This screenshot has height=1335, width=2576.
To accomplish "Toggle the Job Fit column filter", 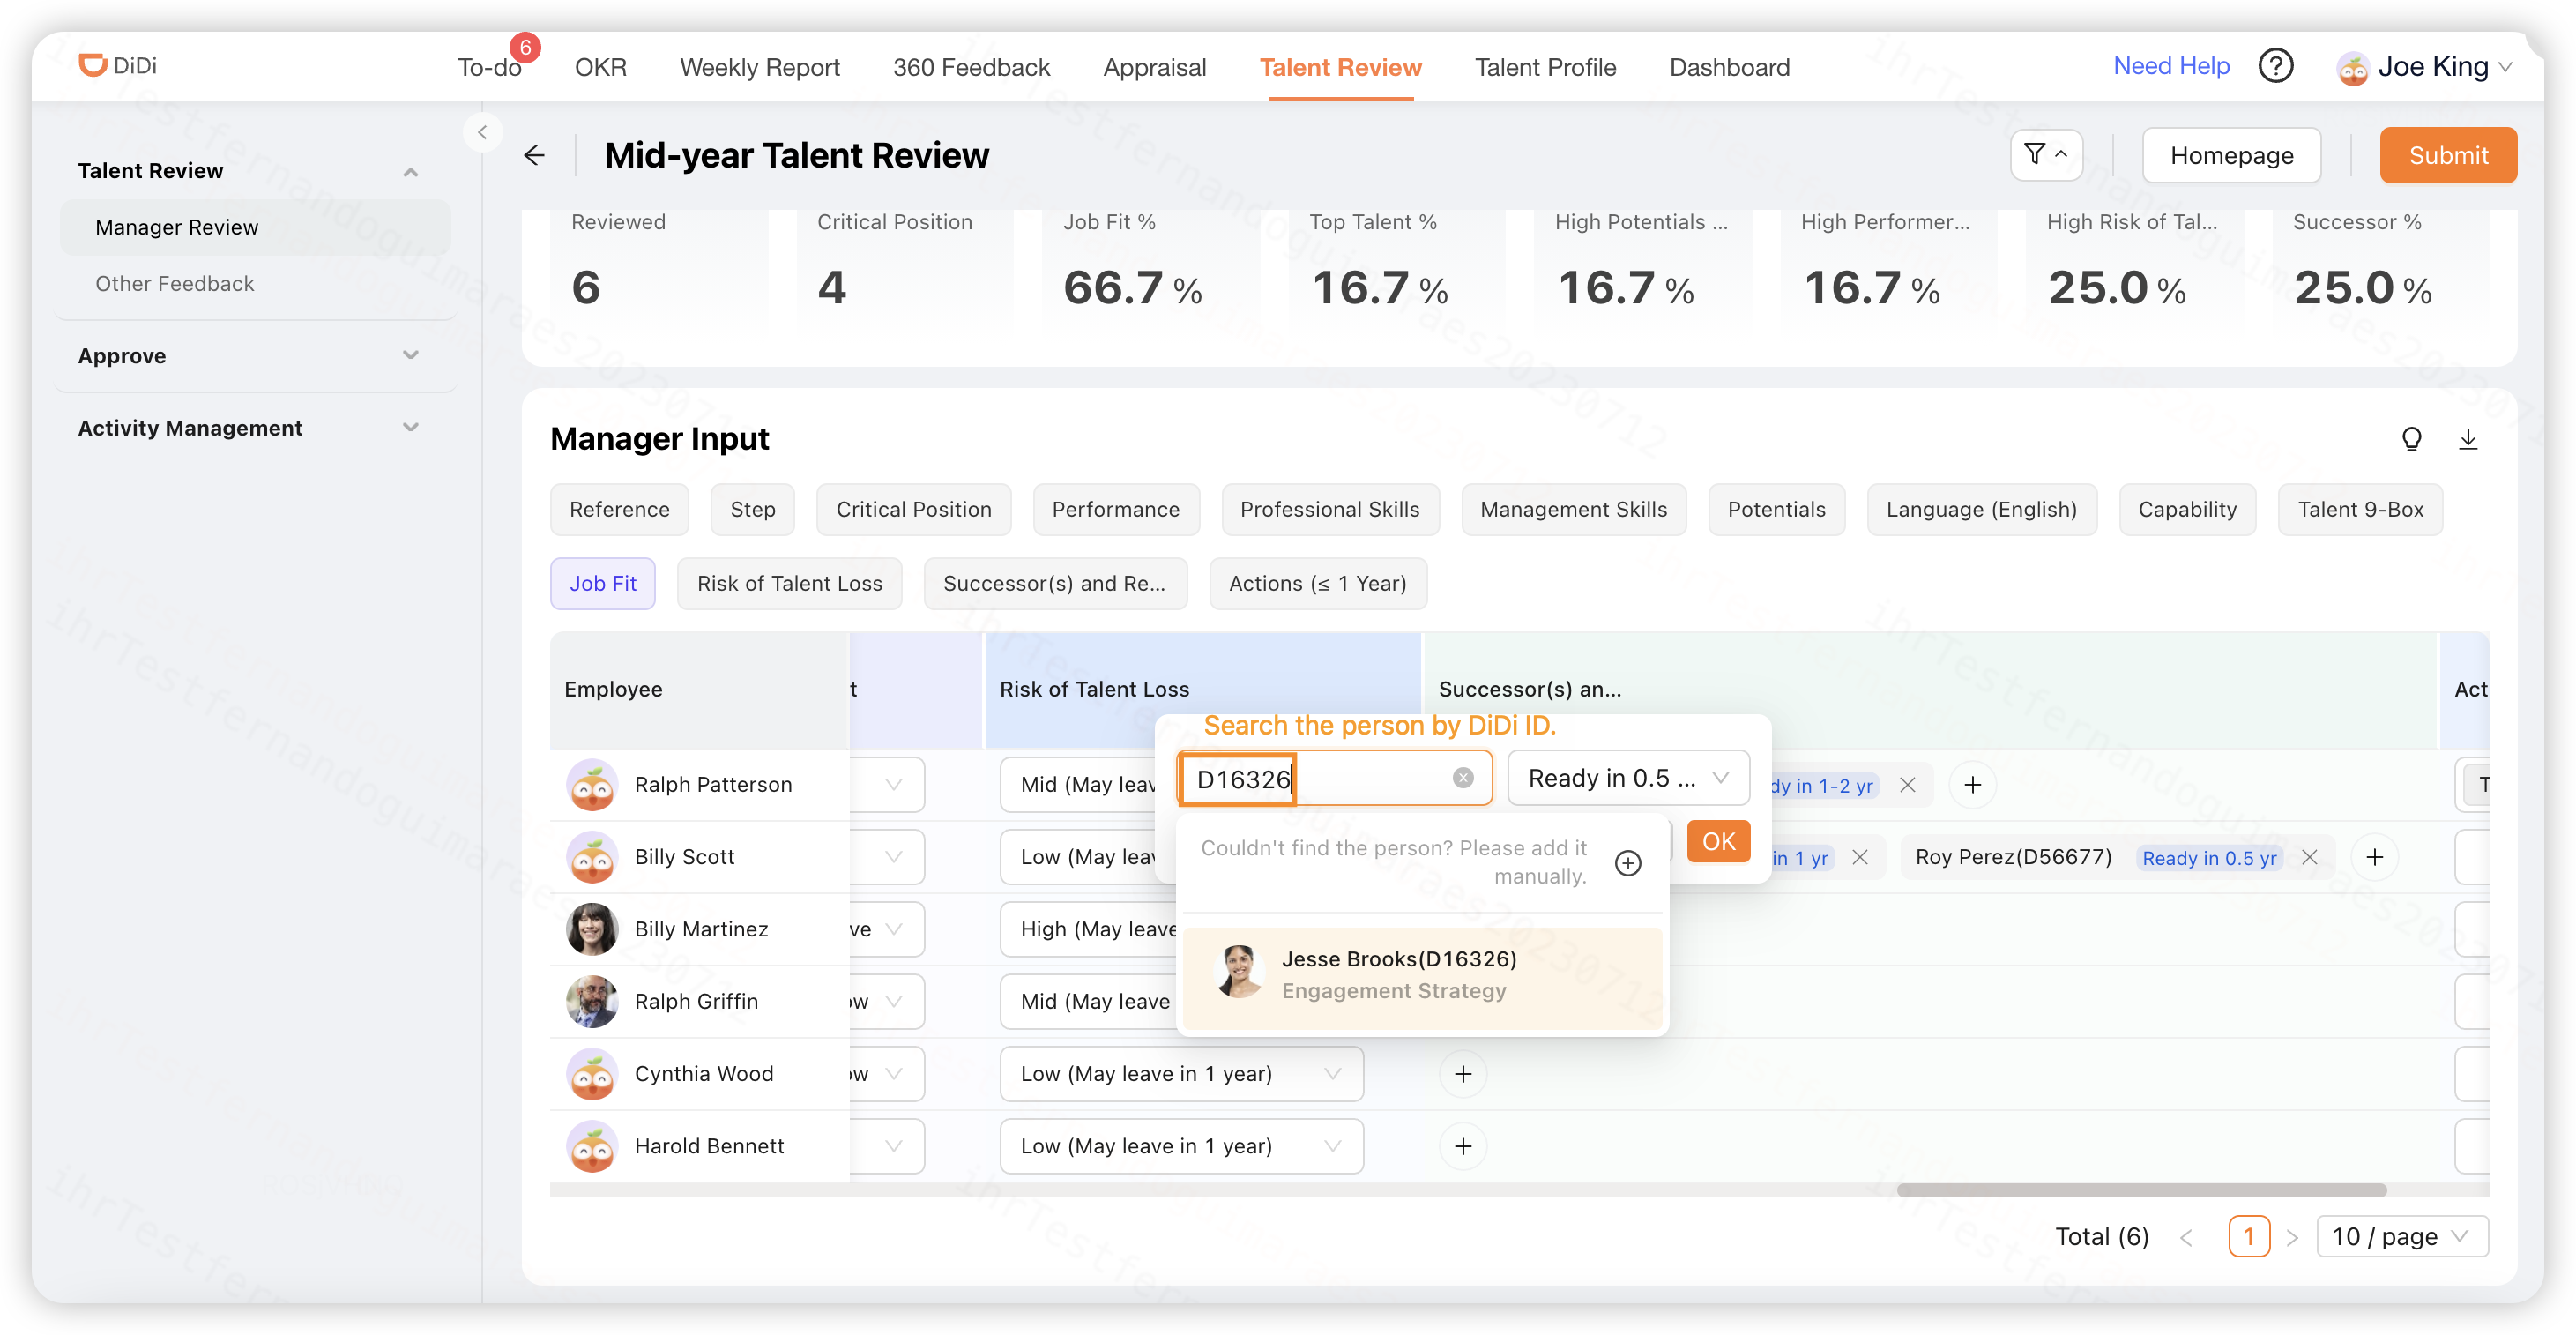I will coord(602,583).
